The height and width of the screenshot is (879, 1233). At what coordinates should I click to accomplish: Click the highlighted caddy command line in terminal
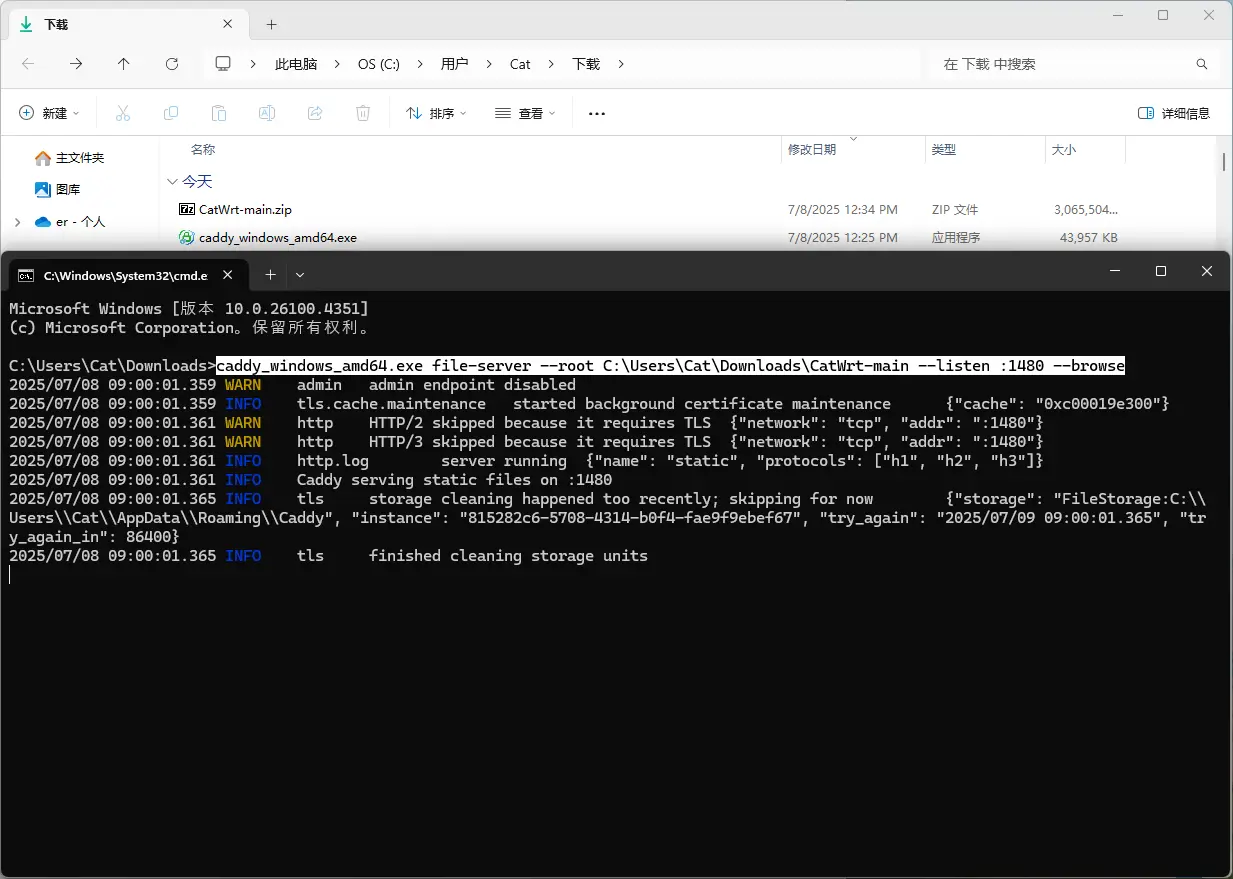pyautogui.click(x=671, y=366)
